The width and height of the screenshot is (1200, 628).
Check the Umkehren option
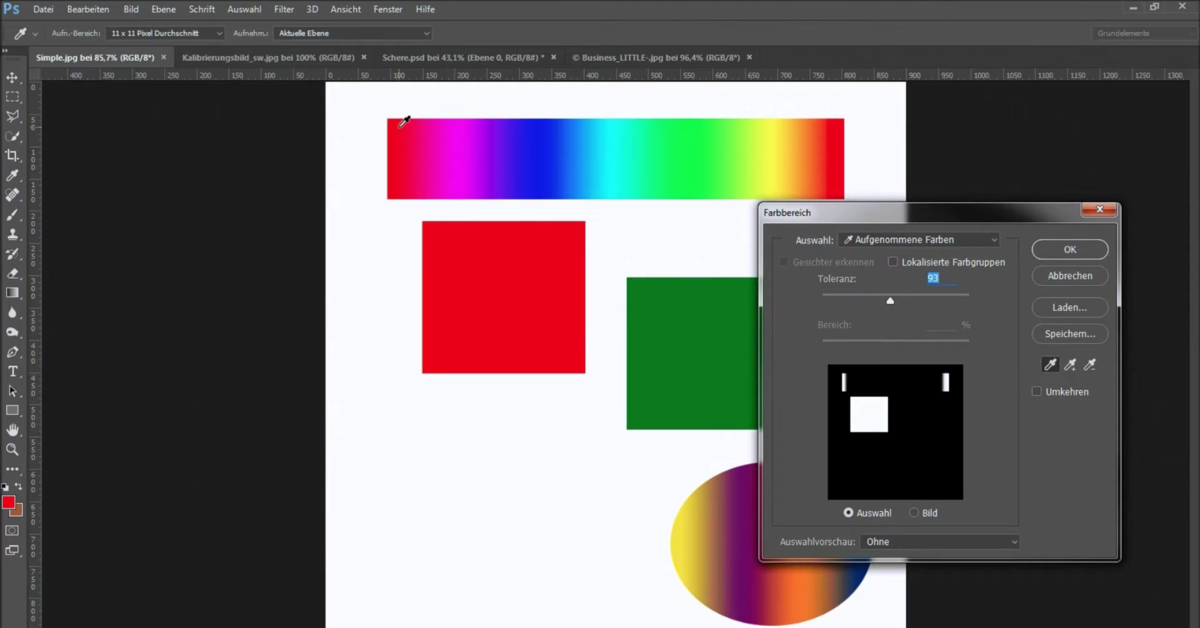[1037, 391]
